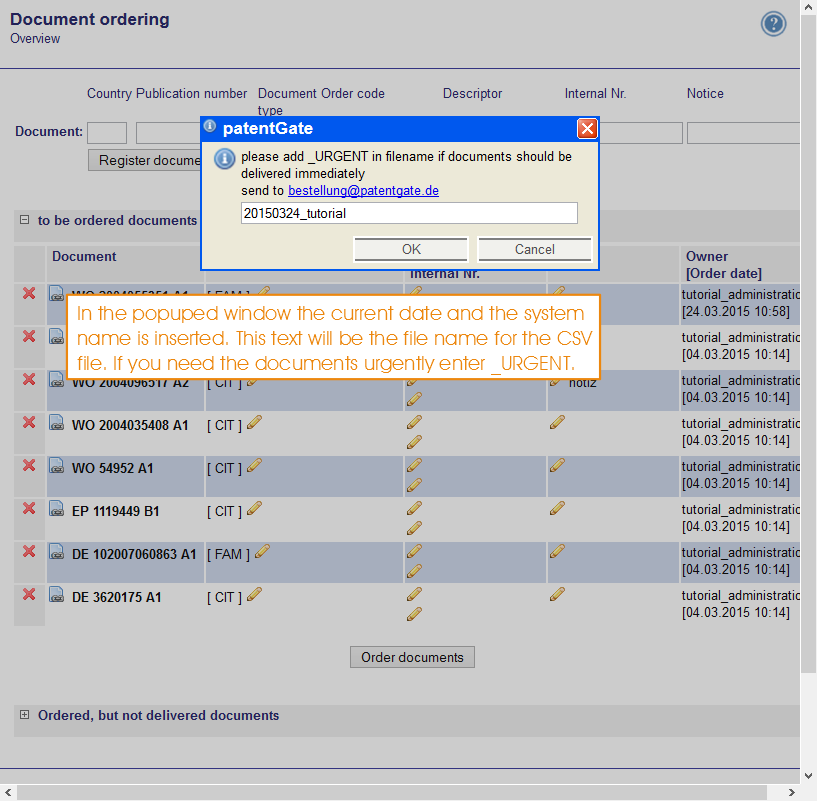The image size is (817, 801).
Task: Edit notice pencil for WO 2004035408 A1
Action: tap(557, 422)
